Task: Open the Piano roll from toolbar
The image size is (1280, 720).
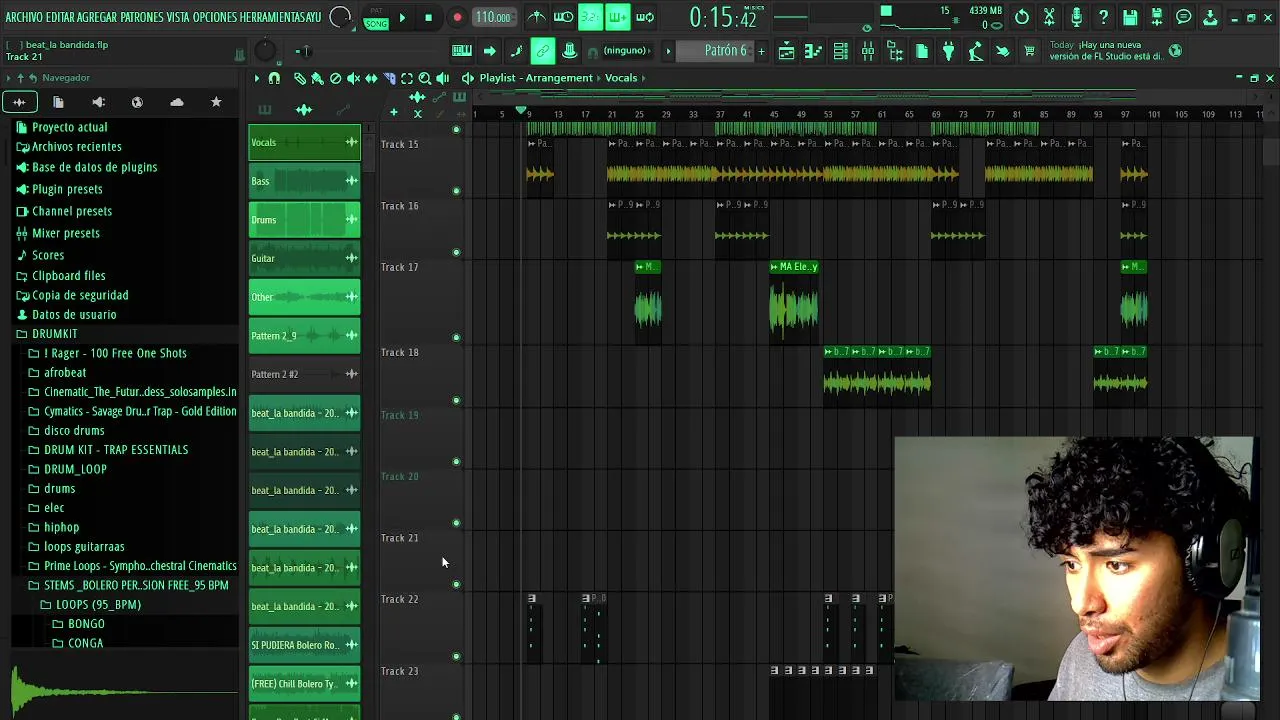Action: click(x=813, y=51)
